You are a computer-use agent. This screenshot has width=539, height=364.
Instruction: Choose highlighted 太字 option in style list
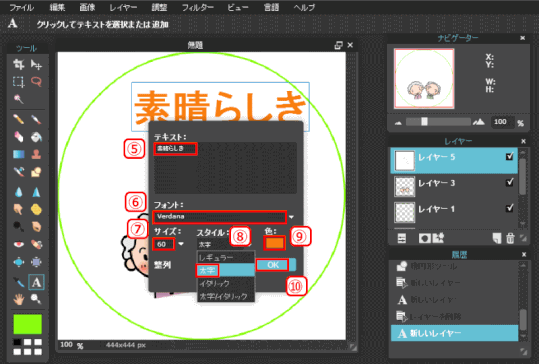pos(226,271)
